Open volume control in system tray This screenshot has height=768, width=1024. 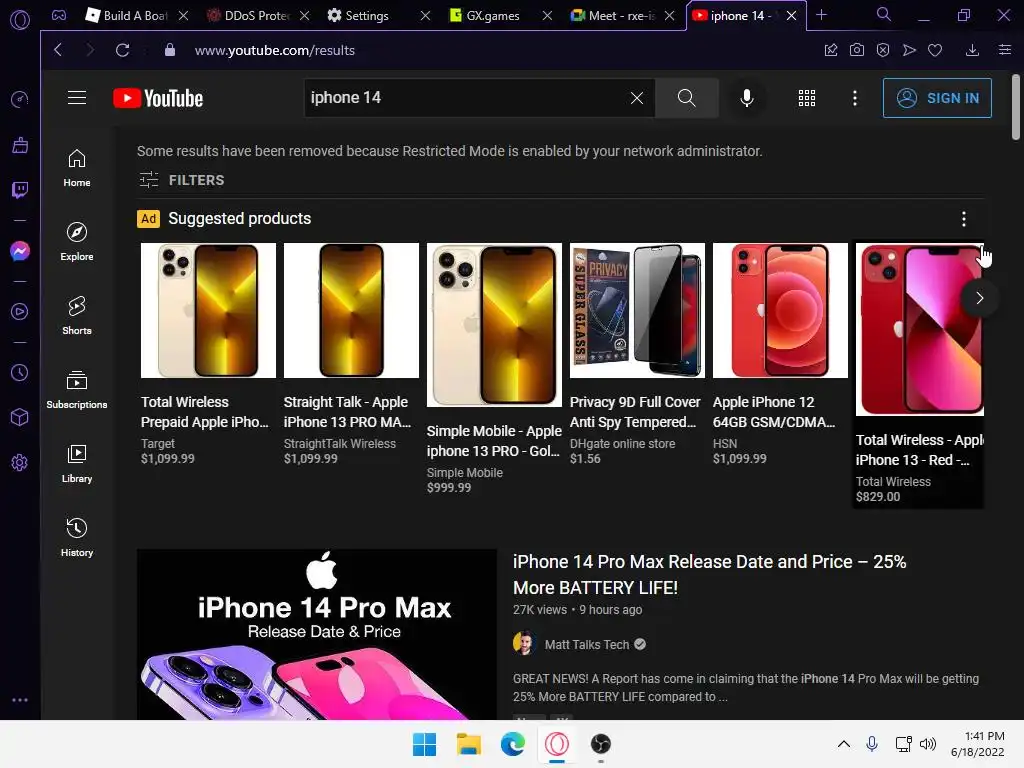pyautogui.click(x=928, y=744)
